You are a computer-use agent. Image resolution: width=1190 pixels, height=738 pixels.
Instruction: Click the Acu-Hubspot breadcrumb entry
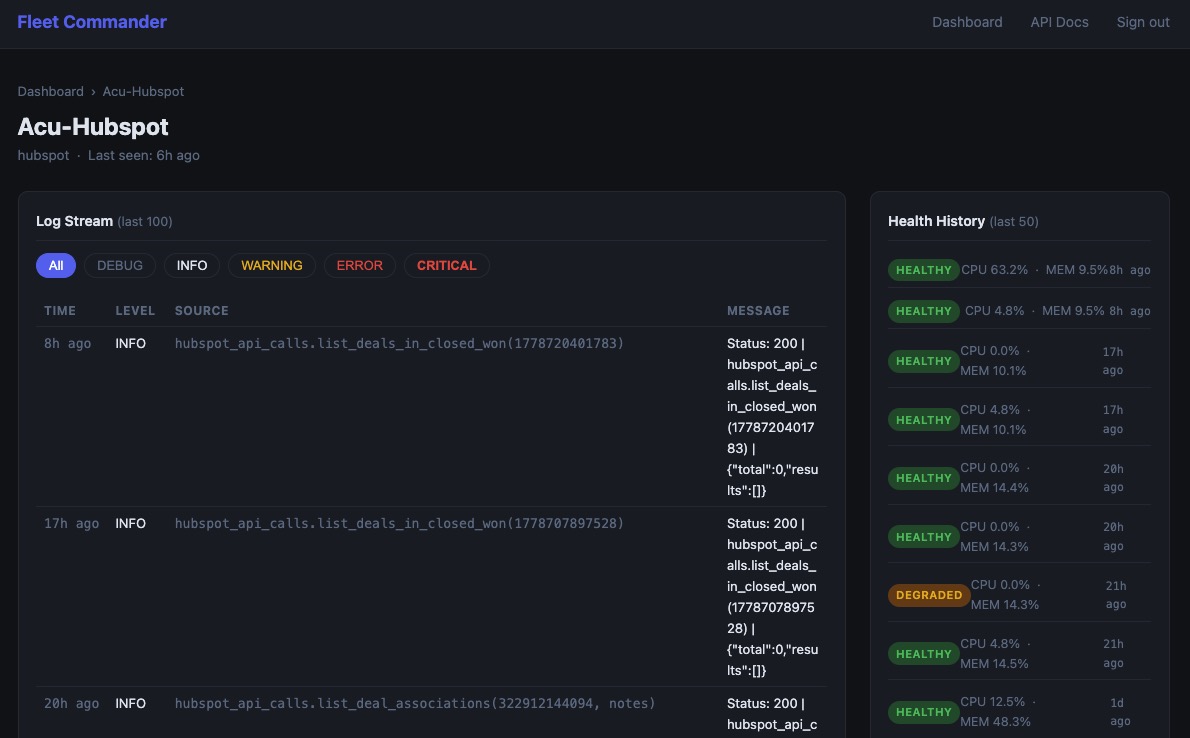[x=143, y=91]
